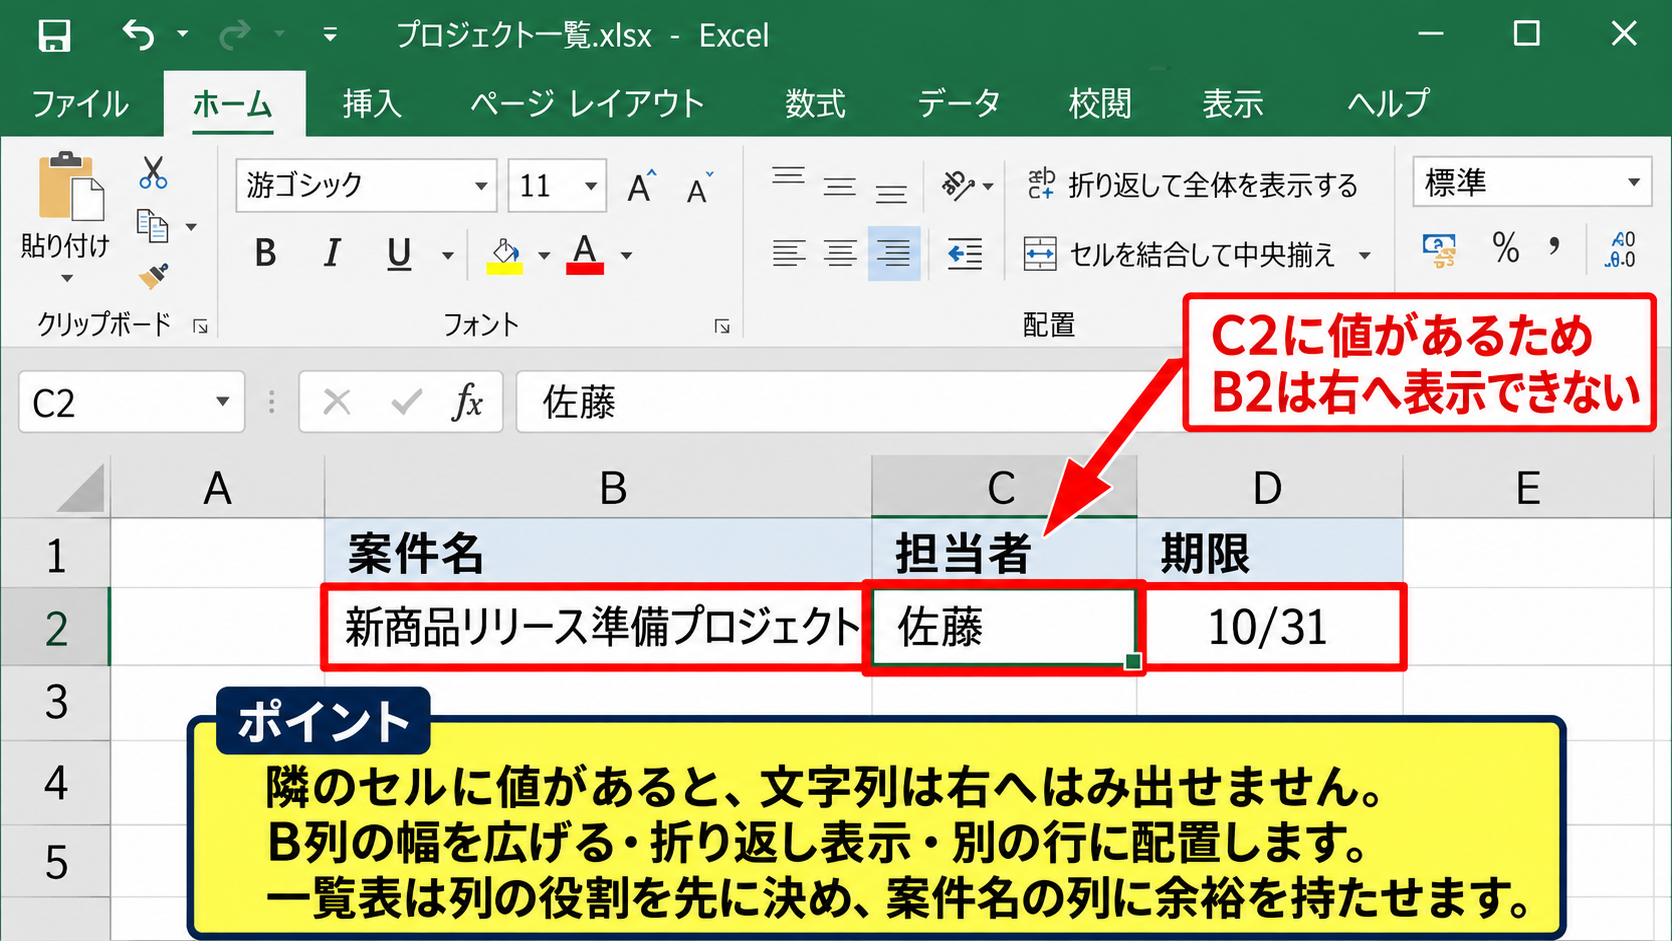
Task: Open the ページ レイアウト tab
Action: (587, 104)
